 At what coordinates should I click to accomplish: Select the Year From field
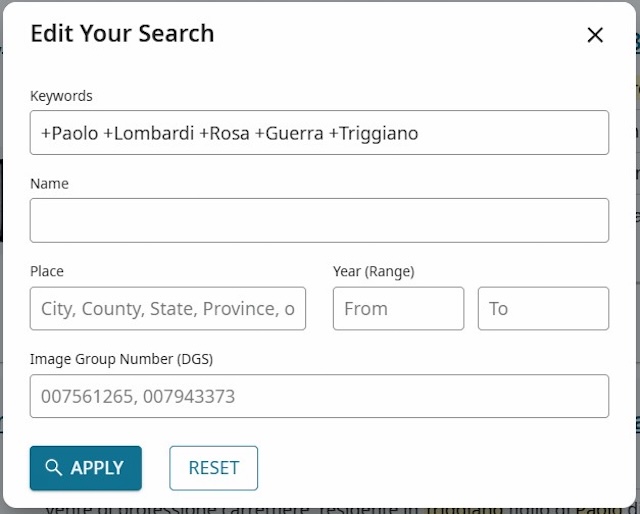pyautogui.click(x=398, y=309)
